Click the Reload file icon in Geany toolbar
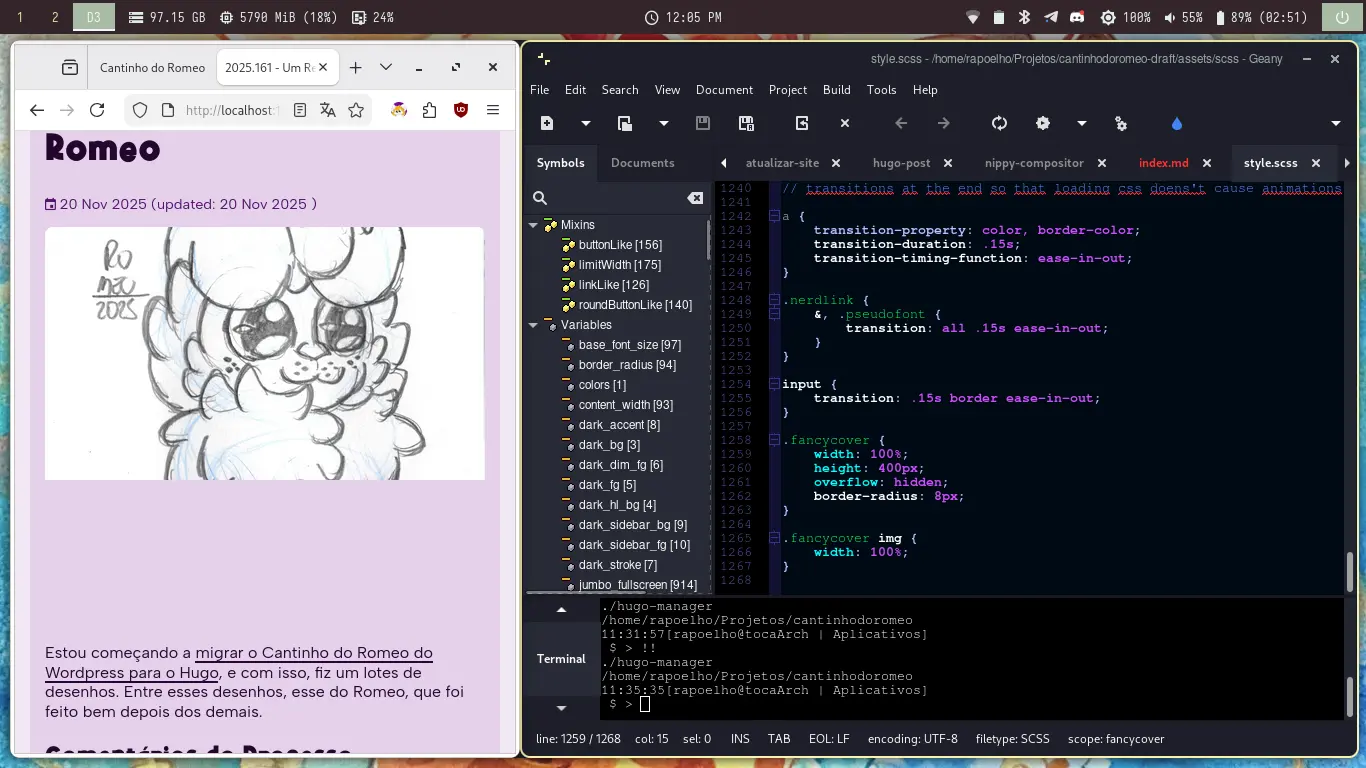Screen dimensions: 1366x768 [999, 123]
